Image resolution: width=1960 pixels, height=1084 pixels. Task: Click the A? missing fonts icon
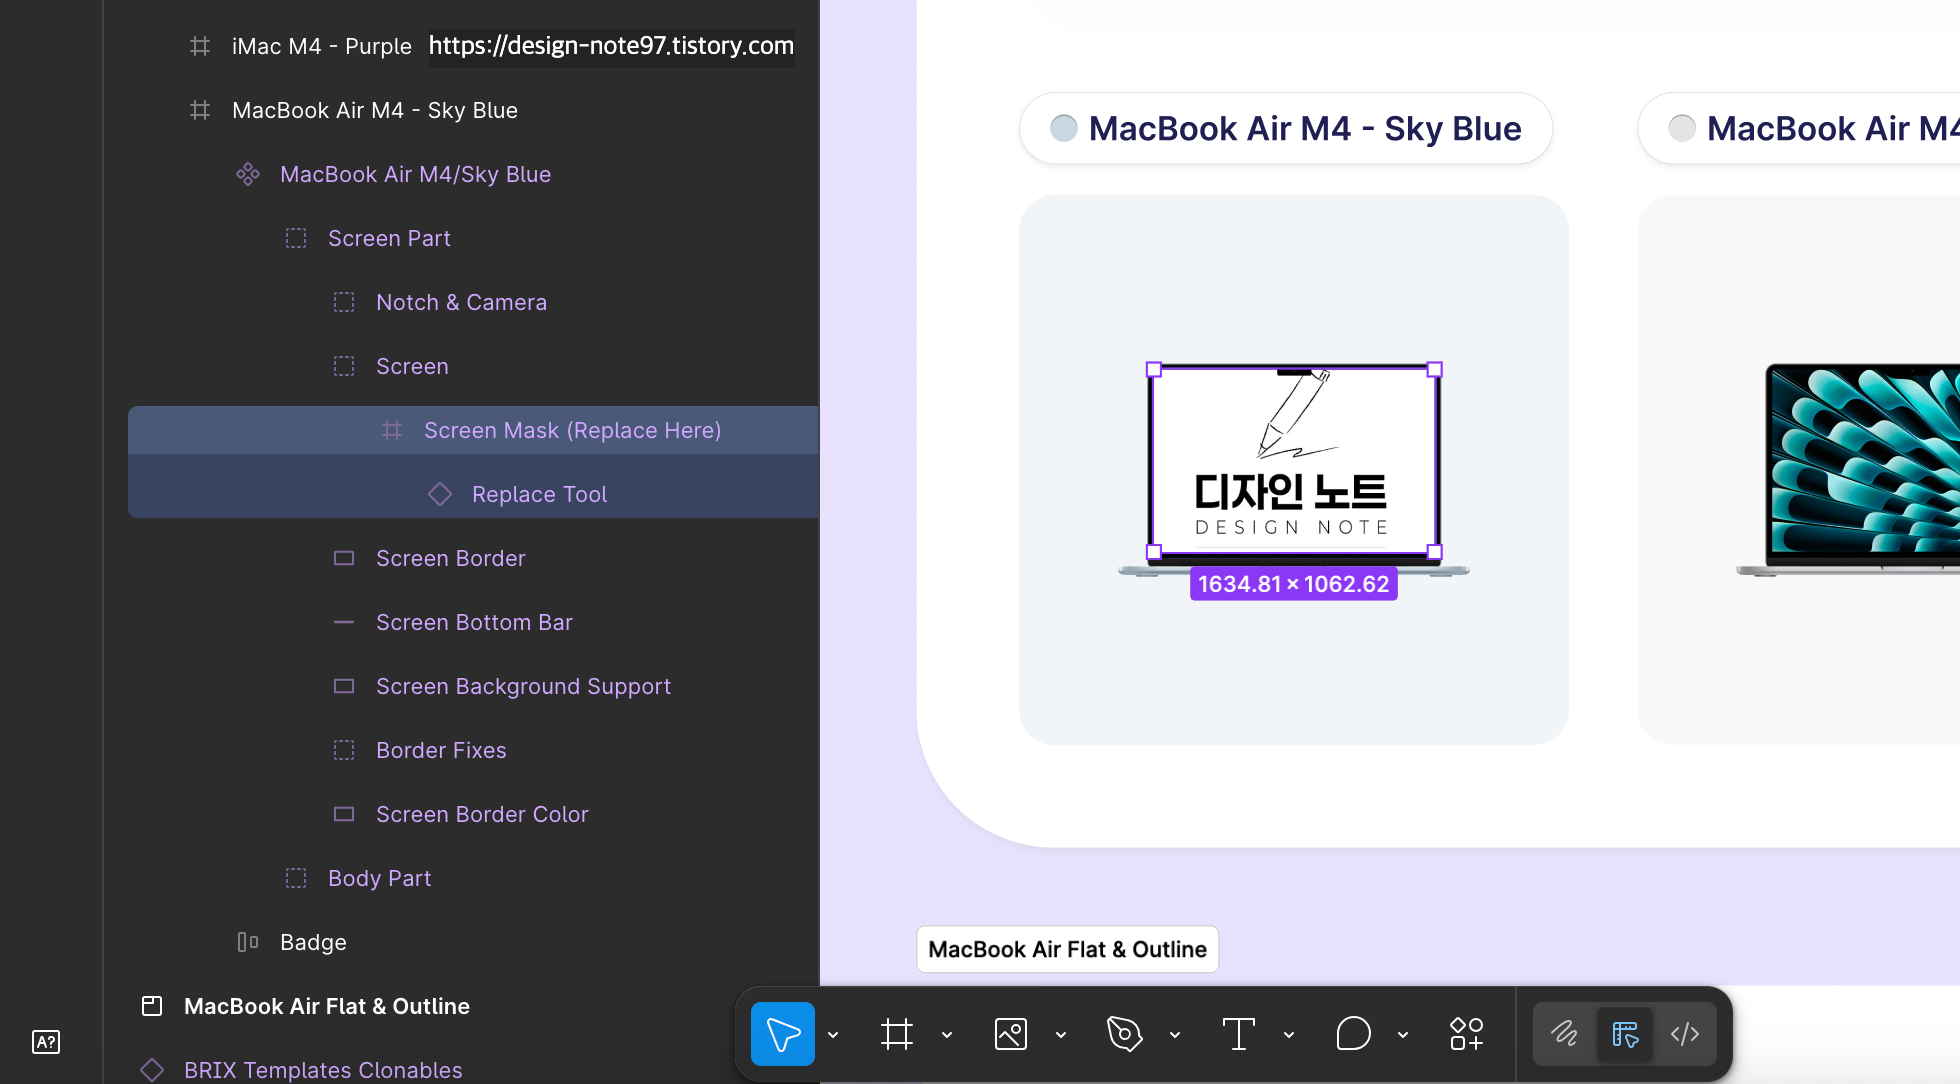pyautogui.click(x=46, y=1042)
